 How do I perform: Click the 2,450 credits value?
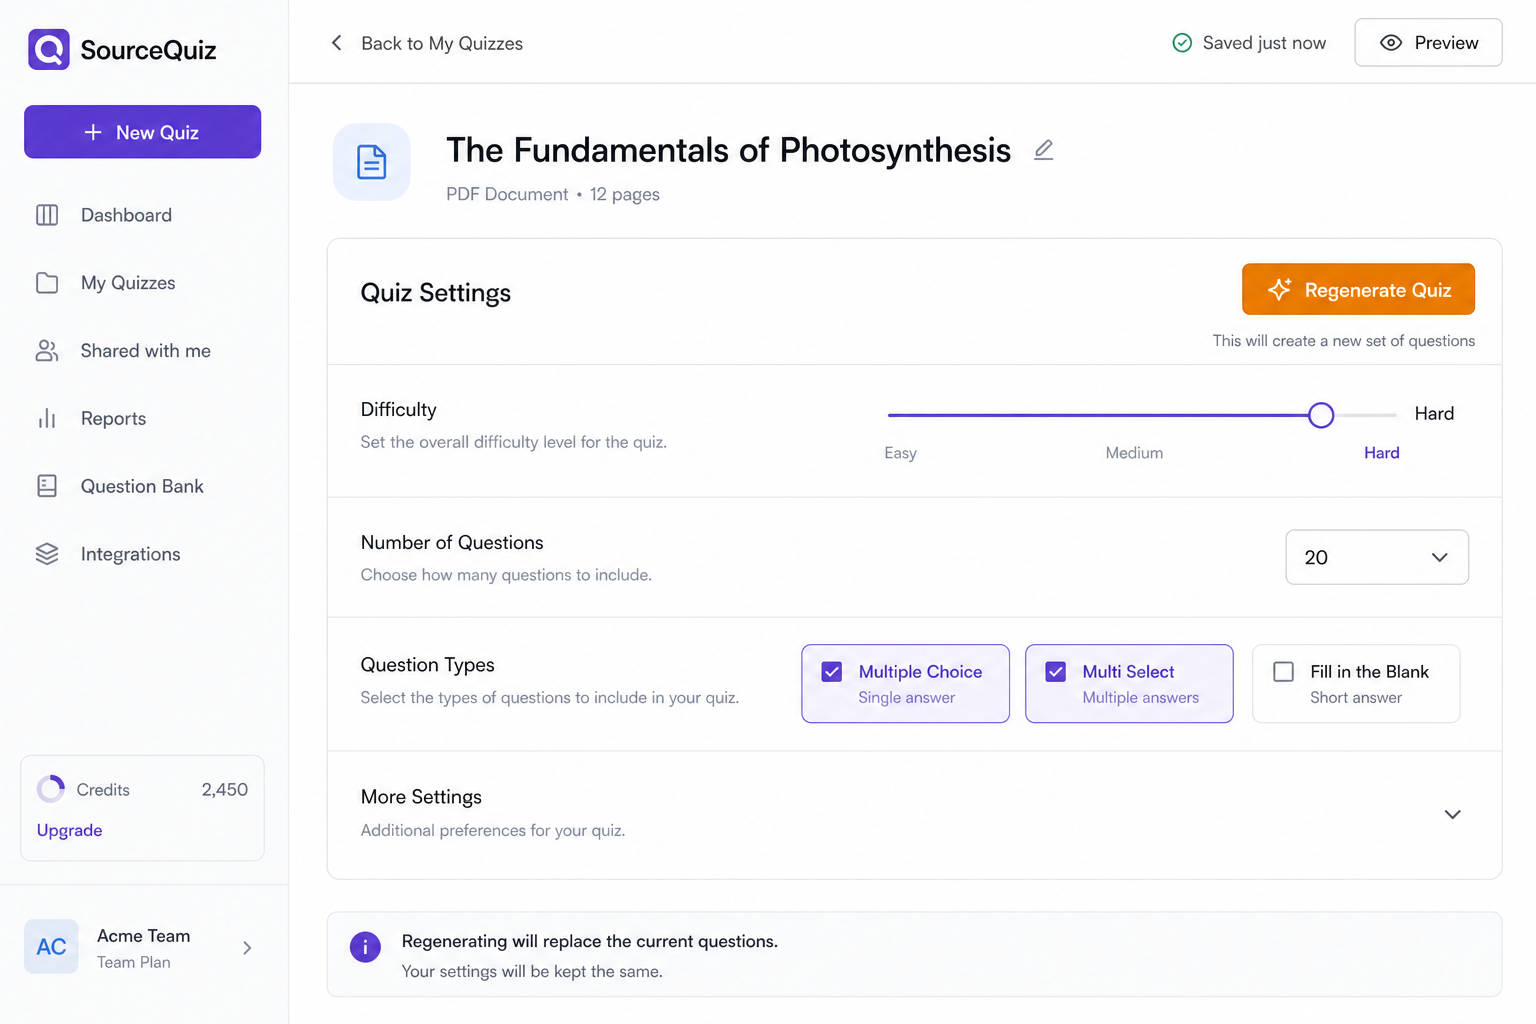pos(225,789)
